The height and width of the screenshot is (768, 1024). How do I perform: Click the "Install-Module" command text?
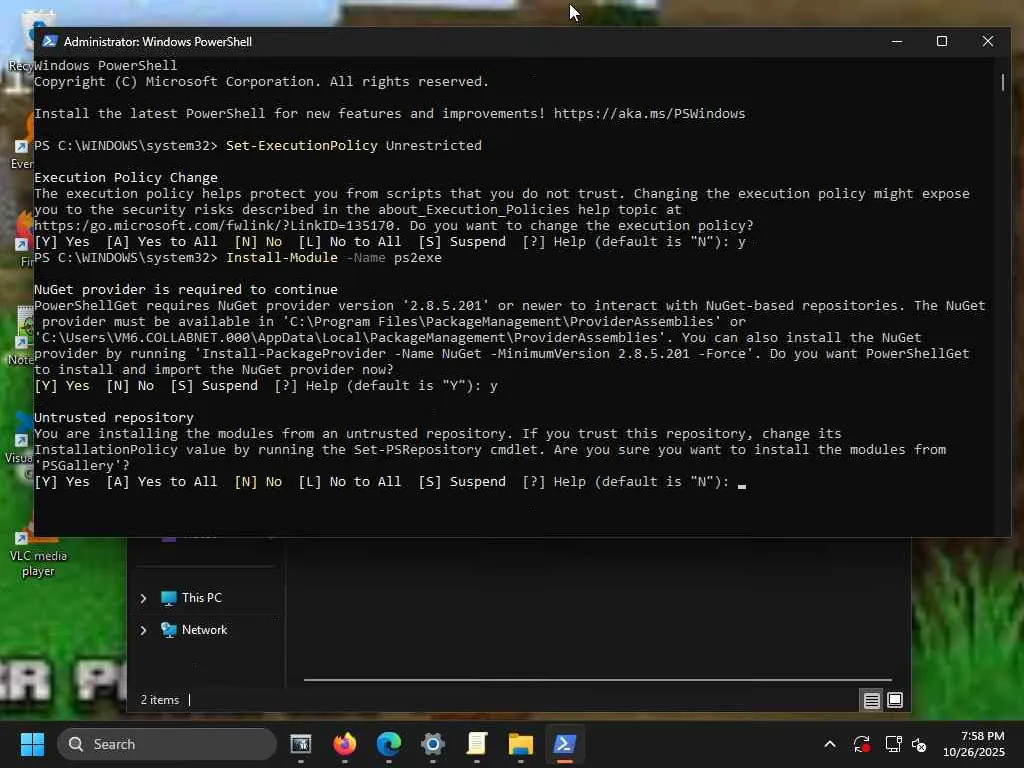point(282,257)
